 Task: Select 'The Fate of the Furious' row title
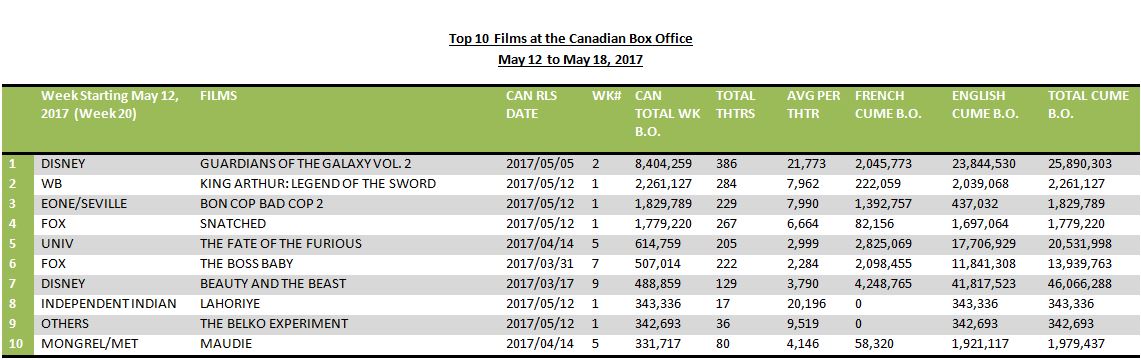[x=281, y=244]
